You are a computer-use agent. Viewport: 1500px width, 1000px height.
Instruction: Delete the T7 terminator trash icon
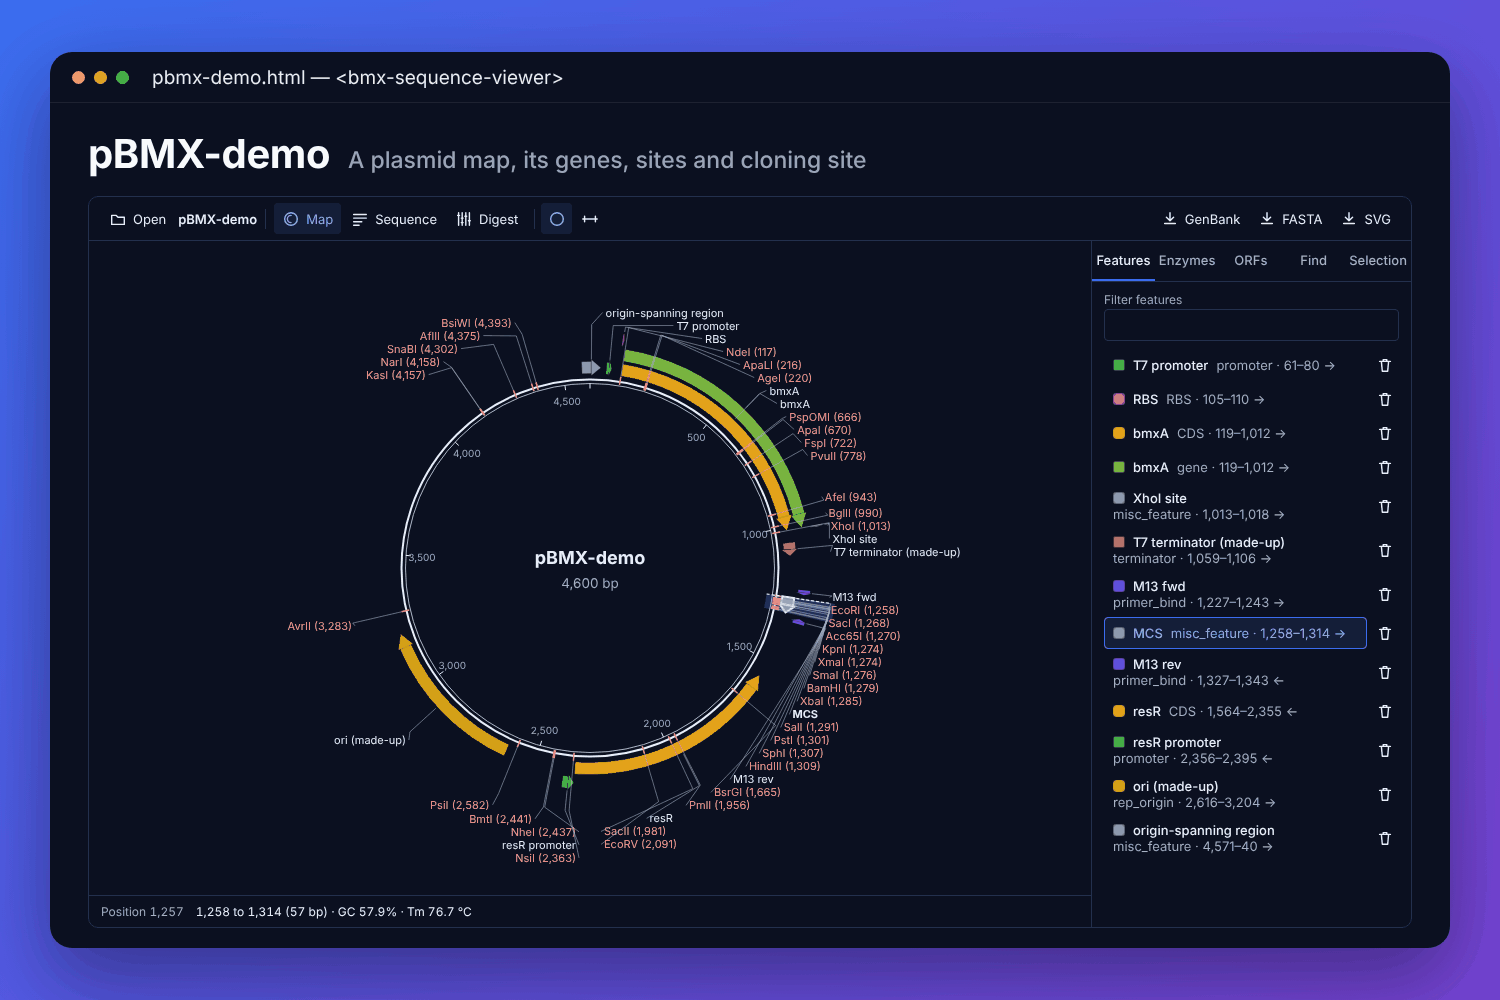1385,551
